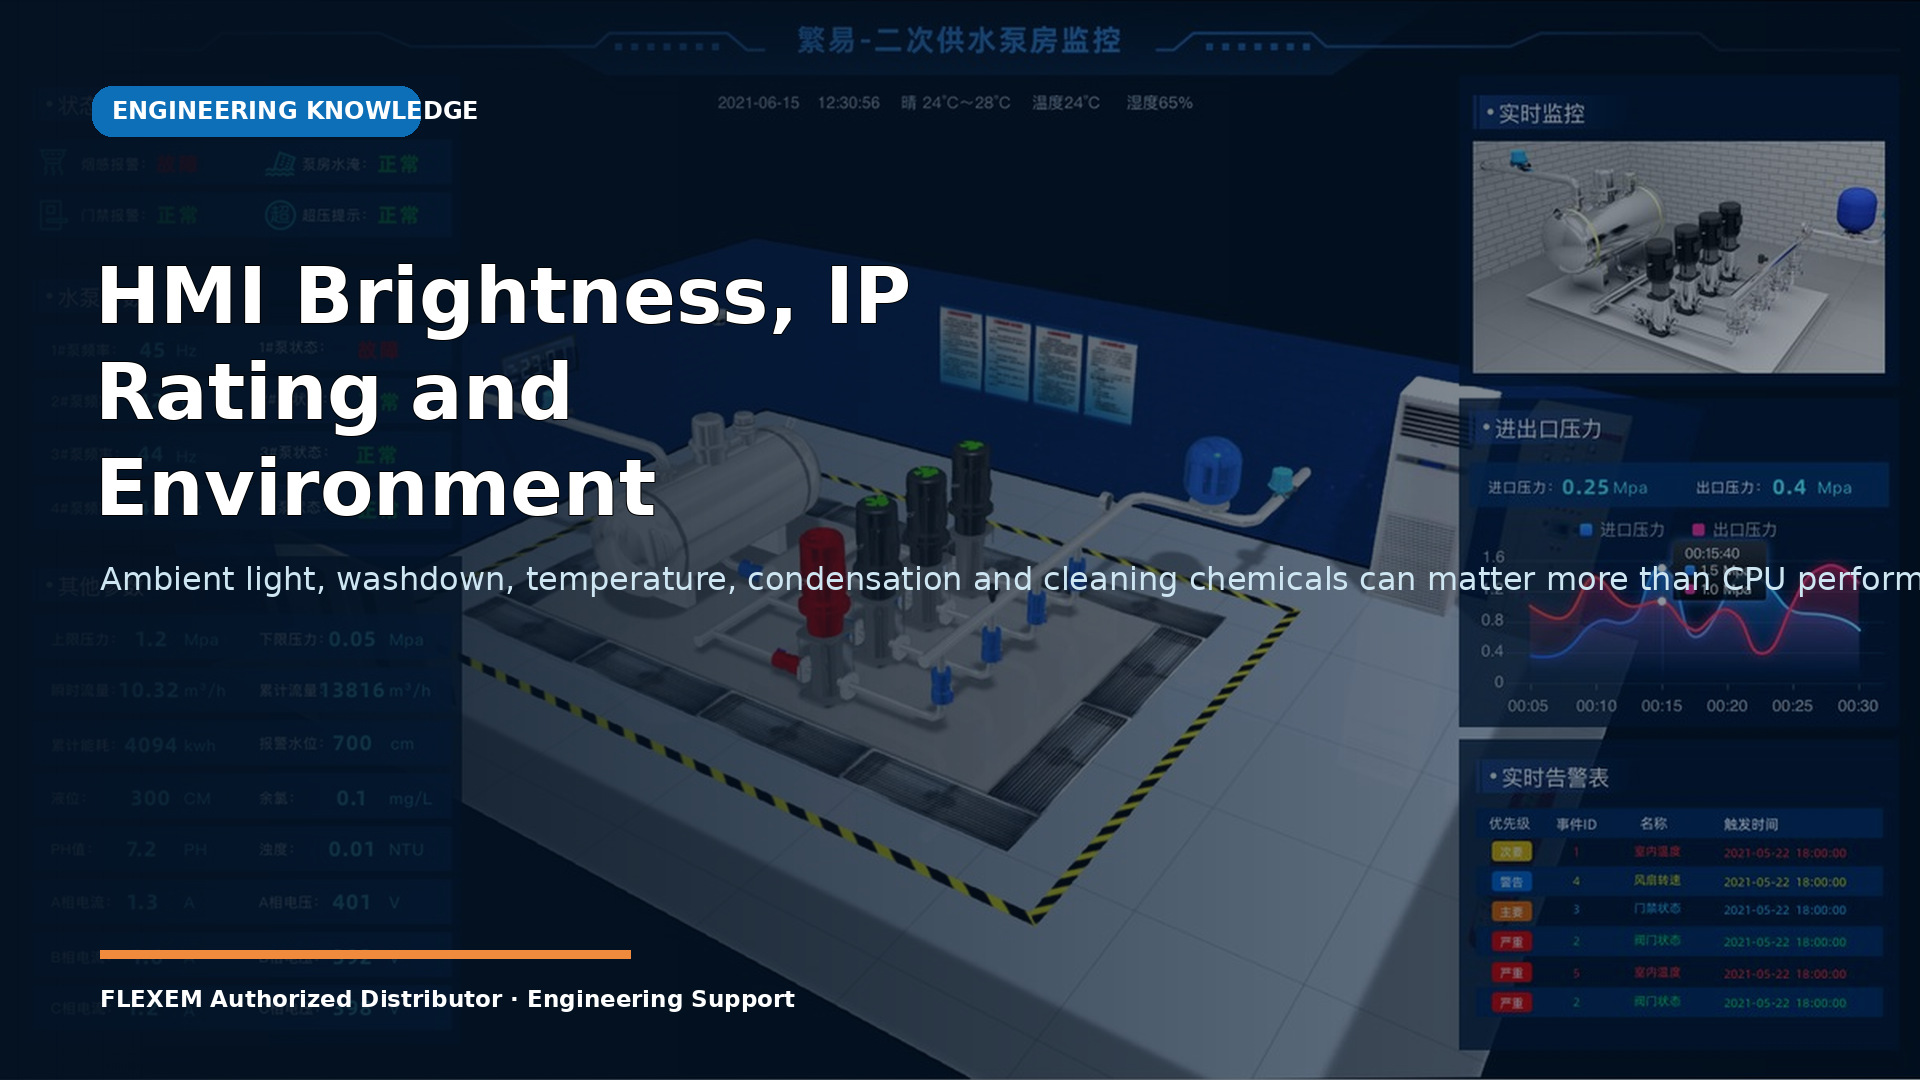Click the 13816 m³/h cumulative flow value

(375, 691)
